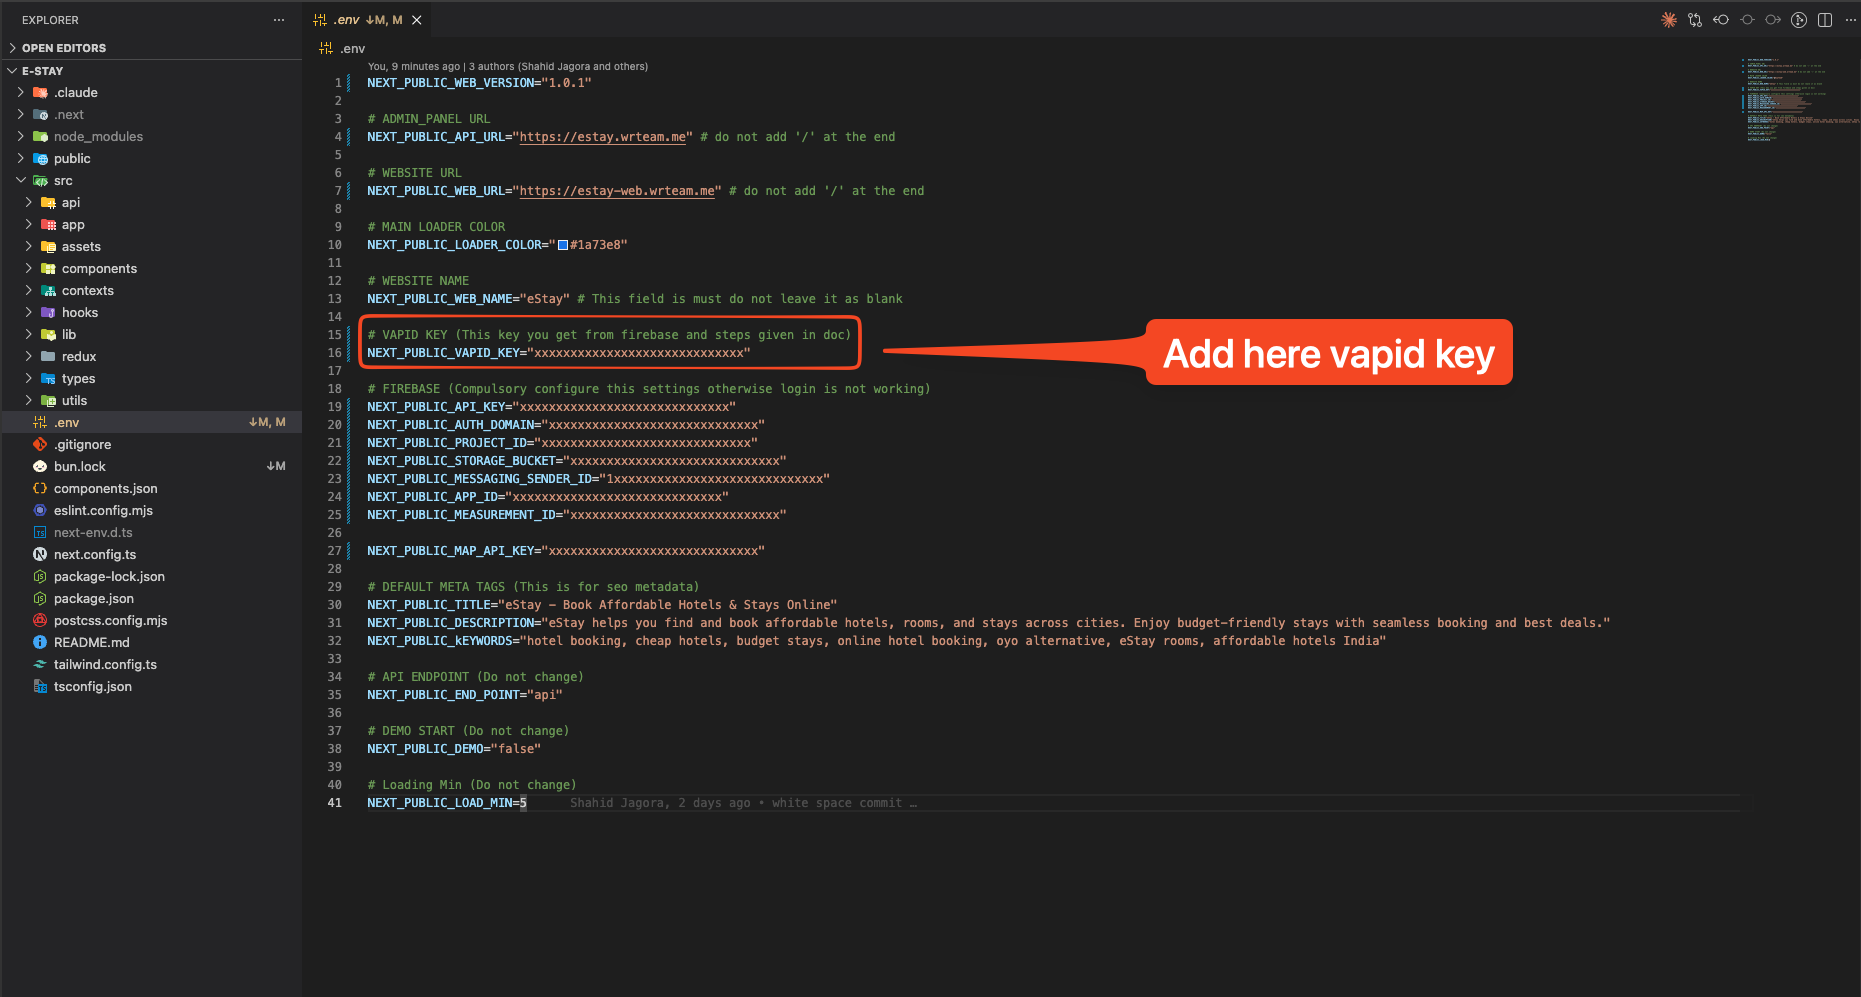
Task: Place cursor on NEXT_PUBLIC_VAPID_KEY line
Action: [x=558, y=353]
